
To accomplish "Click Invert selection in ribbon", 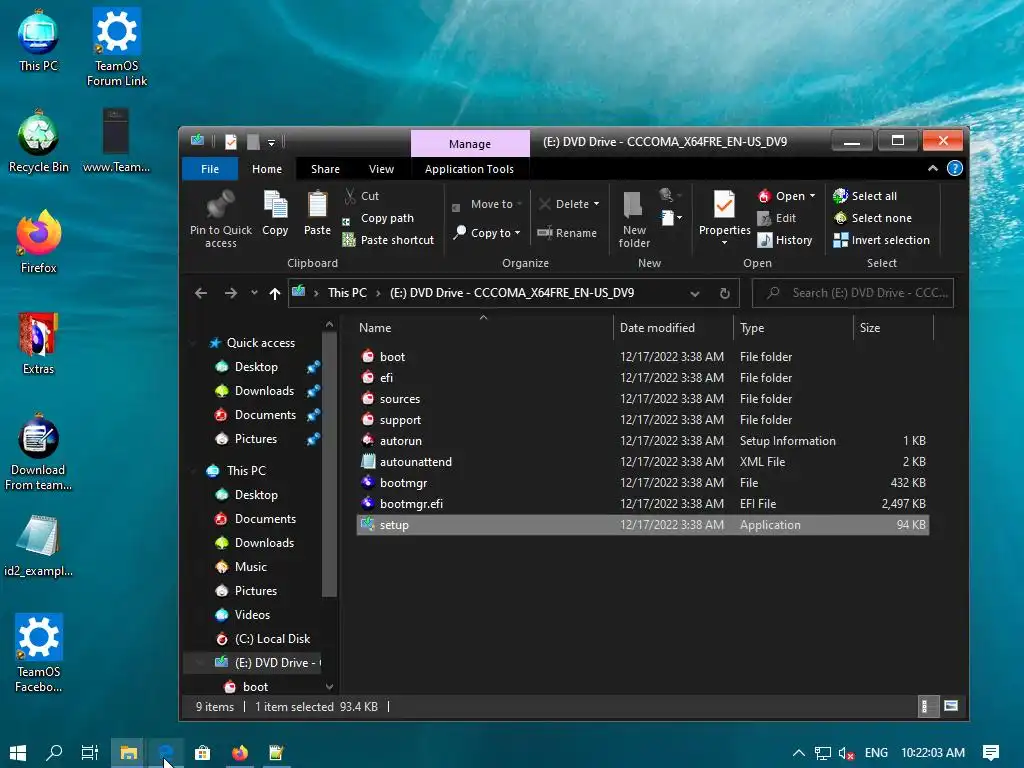I will pyautogui.click(x=881, y=240).
